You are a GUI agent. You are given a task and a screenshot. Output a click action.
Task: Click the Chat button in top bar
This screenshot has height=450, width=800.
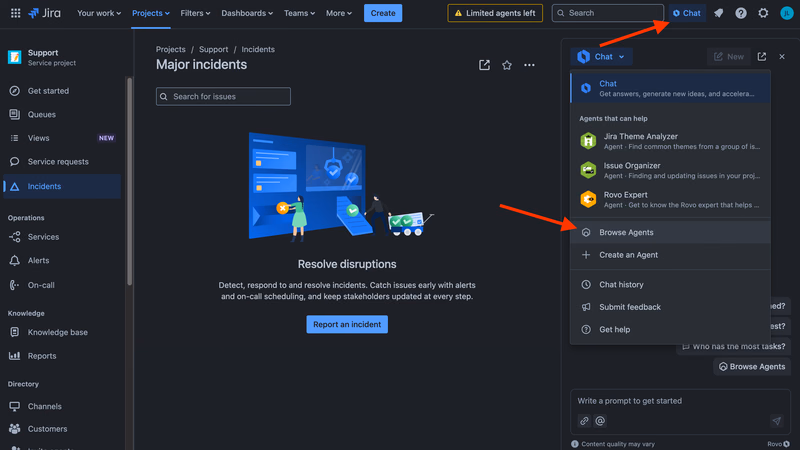[687, 13]
